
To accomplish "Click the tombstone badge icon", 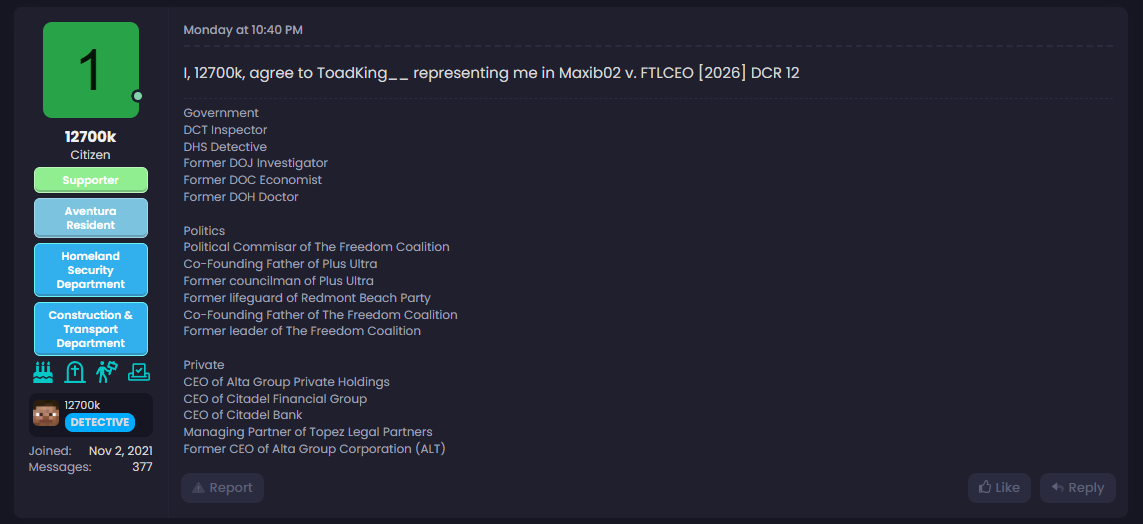I will click(75, 372).
